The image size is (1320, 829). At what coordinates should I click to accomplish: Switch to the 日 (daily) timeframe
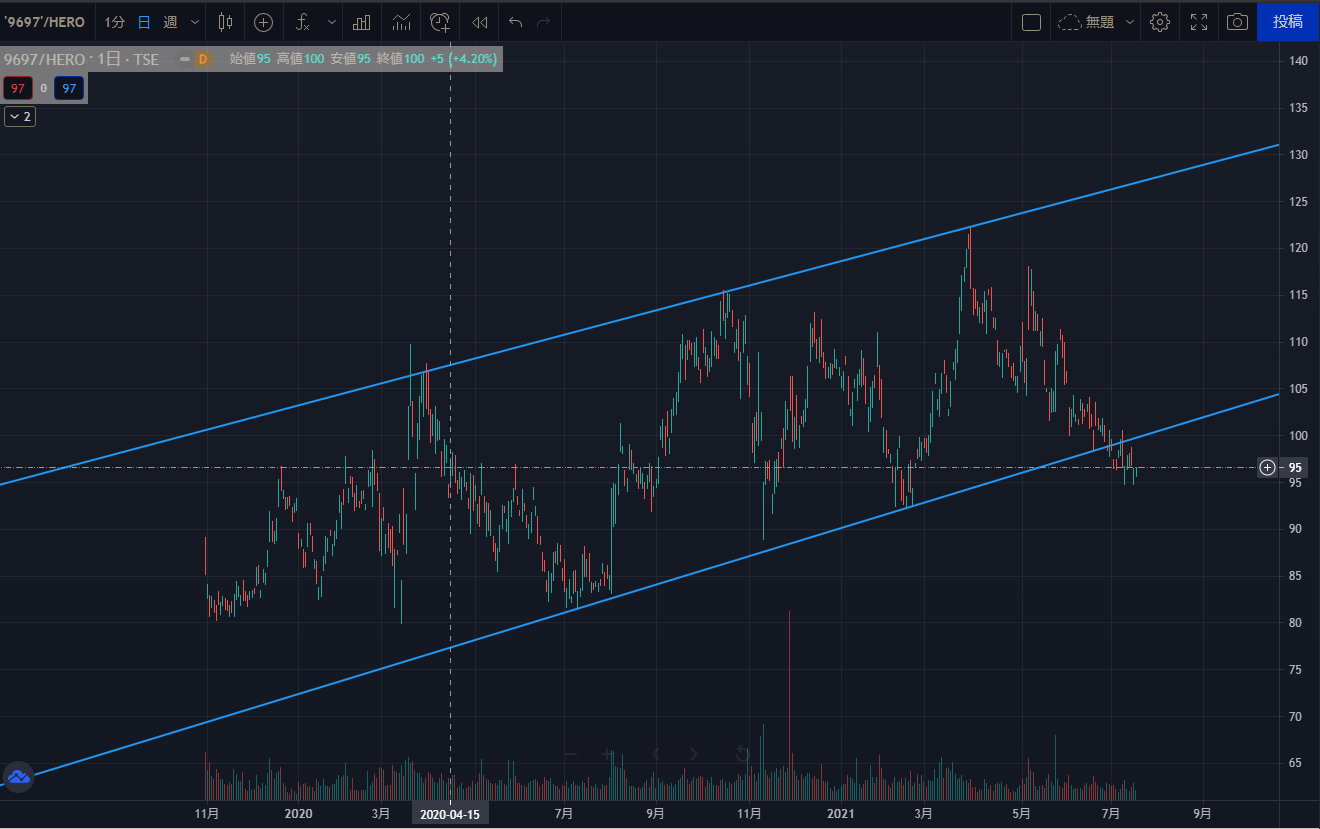(x=144, y=21)
